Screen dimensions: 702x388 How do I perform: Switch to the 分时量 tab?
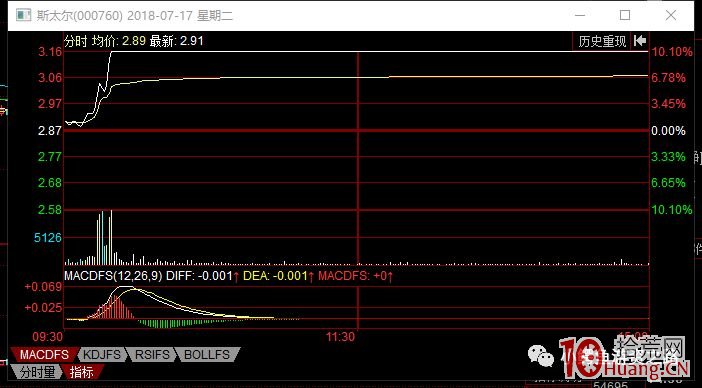[37, 372]
